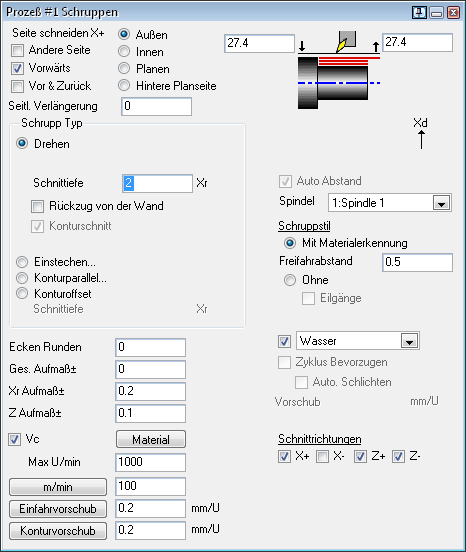Check Rückzug von der Wand

[38, 206]
